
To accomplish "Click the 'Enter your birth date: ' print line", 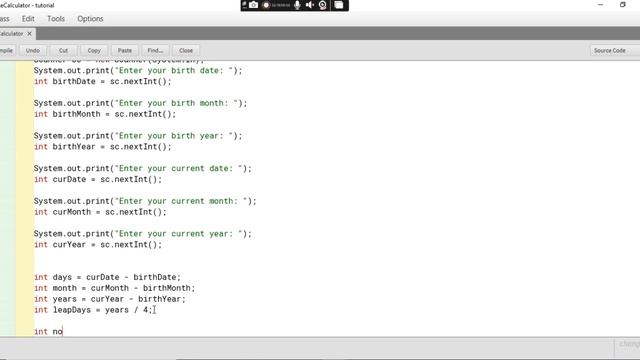I will click(138, 70).
